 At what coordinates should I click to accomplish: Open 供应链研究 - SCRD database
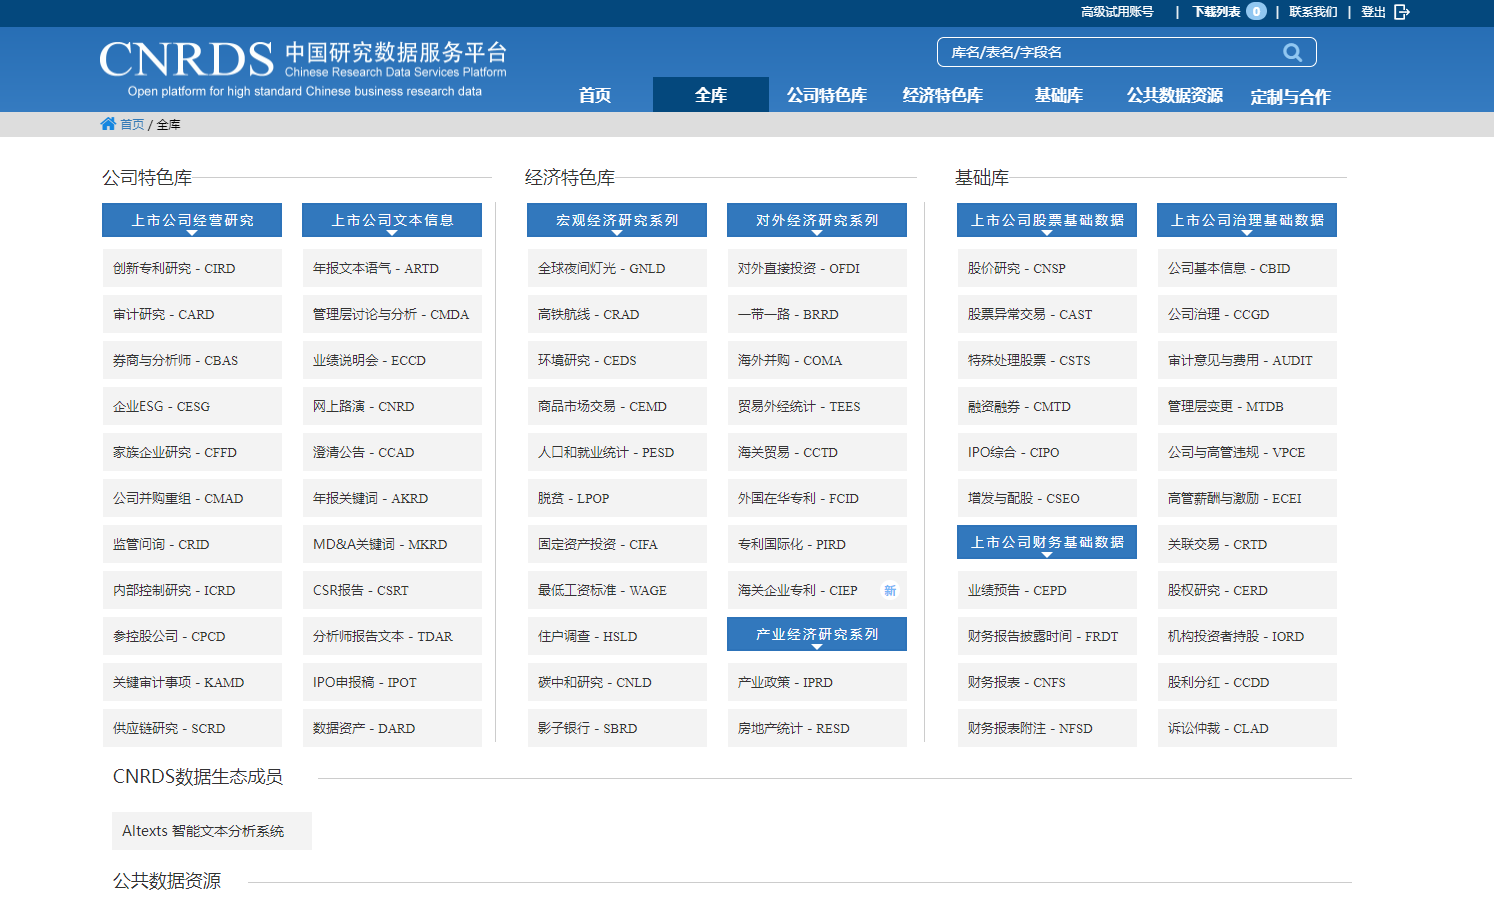click(x=192, y=728)
